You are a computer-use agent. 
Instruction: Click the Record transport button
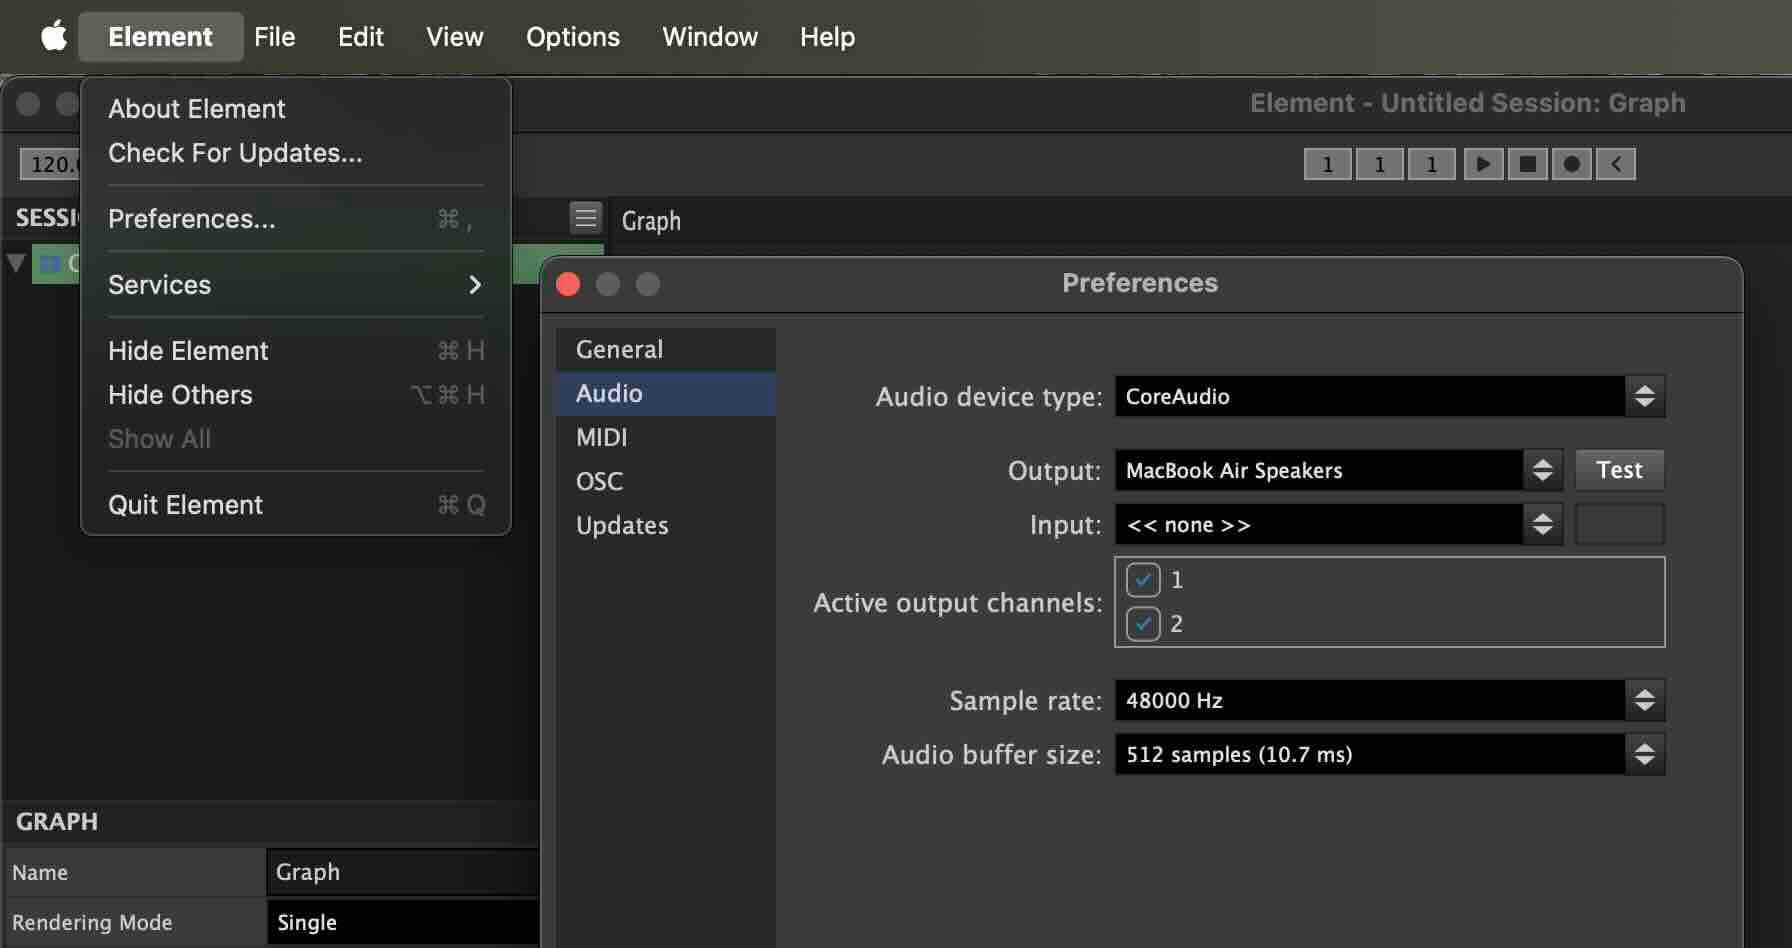pos(1571,164)
